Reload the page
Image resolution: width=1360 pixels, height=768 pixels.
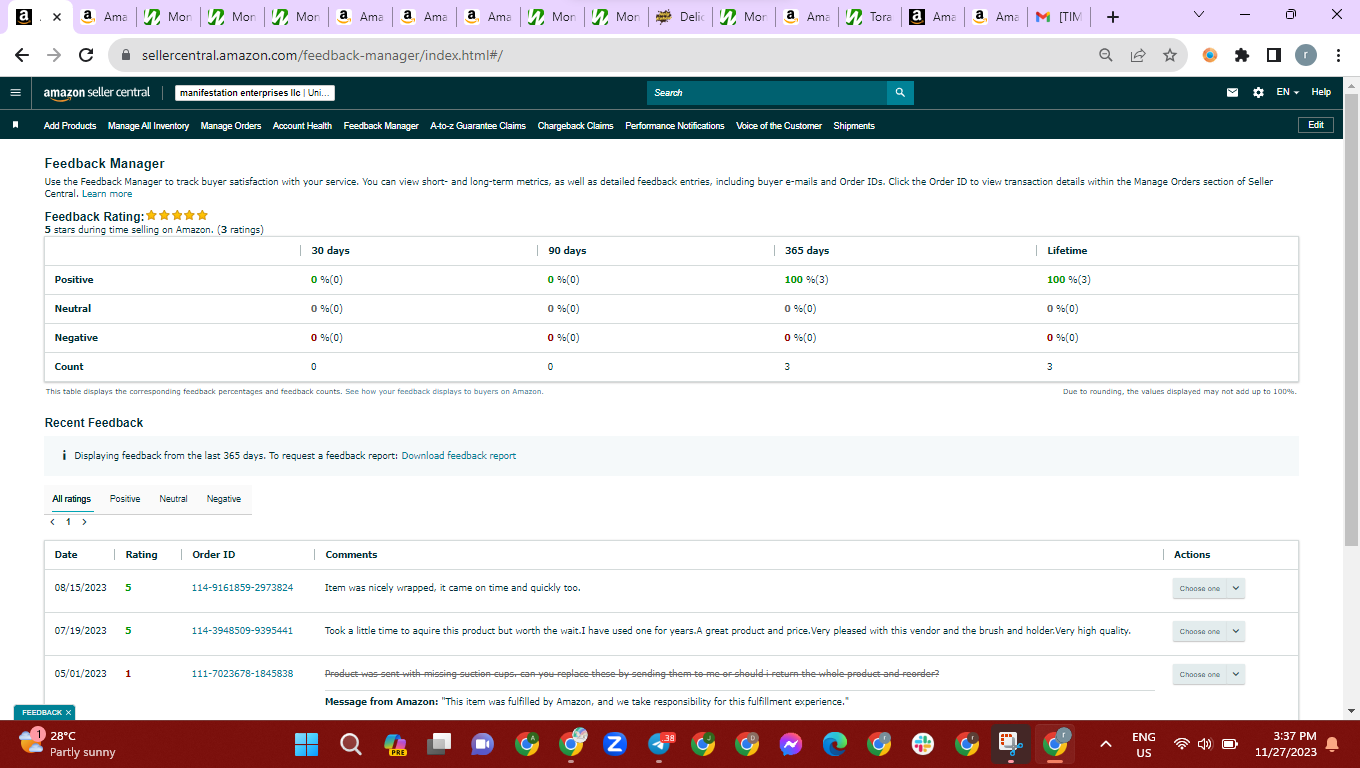pos(86,55)
